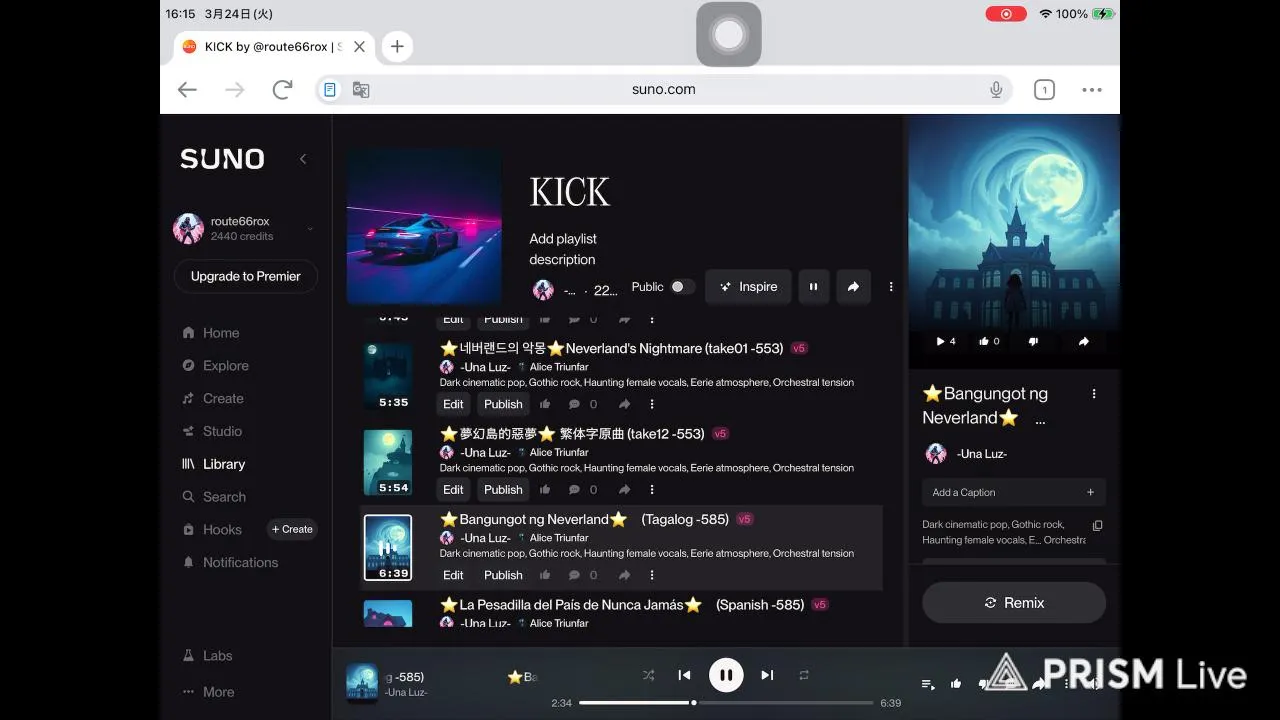
Task: Edit the Neverland's Nightmare take01 song
Action: click(453, 404)
